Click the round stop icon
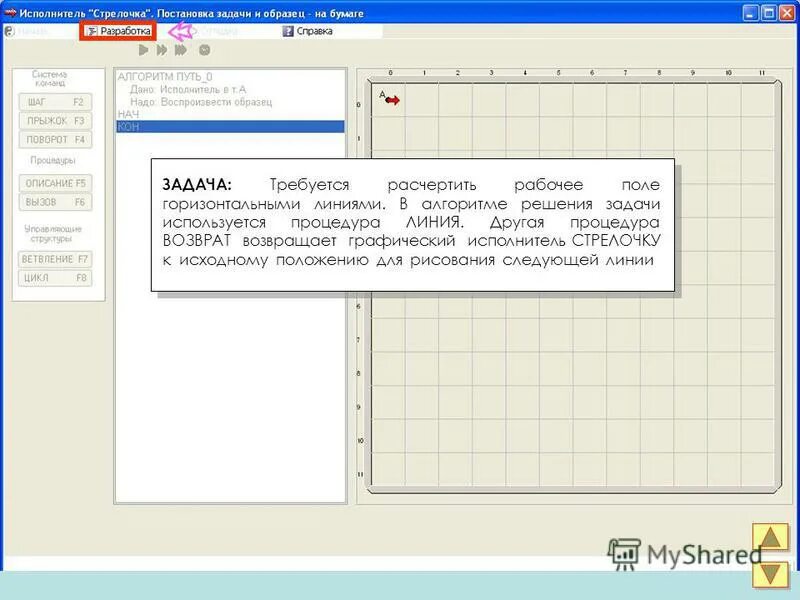The image size is (800, 600). pyautogui.click(x=205, y=50)
